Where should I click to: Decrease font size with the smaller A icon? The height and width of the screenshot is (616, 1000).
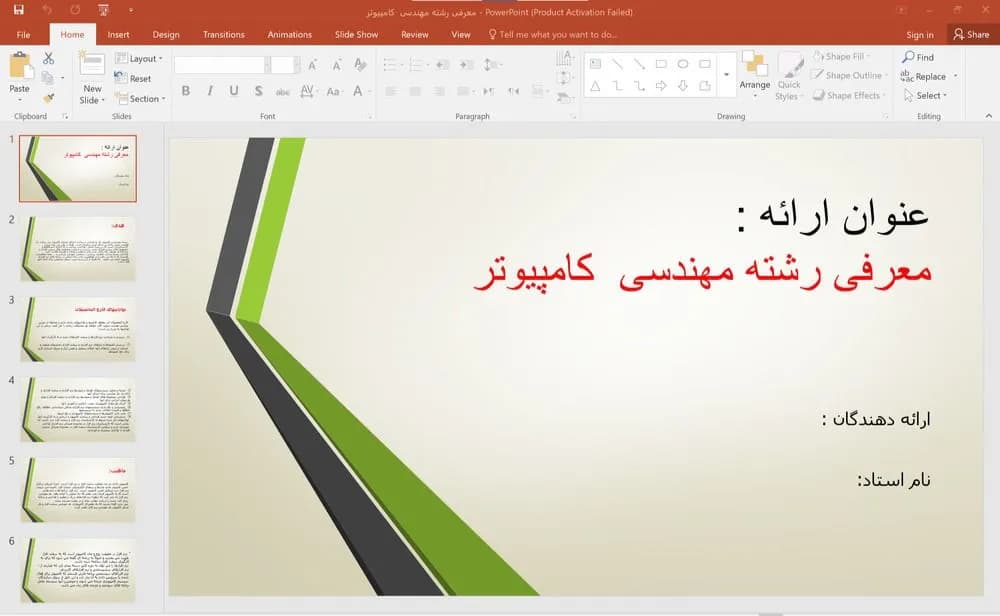pos(336,64)
